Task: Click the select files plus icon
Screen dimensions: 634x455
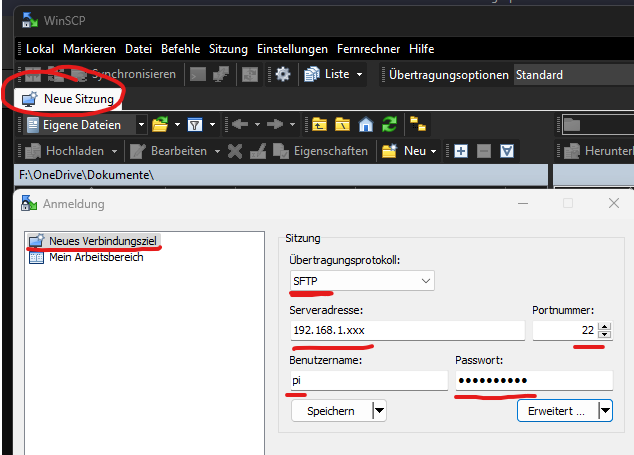Action: 461,151
